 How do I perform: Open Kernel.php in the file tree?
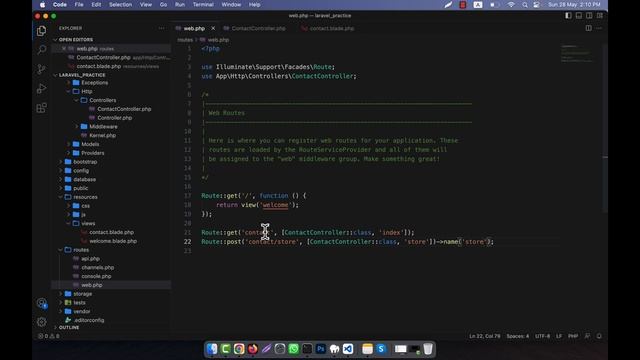tap(102, 136)
